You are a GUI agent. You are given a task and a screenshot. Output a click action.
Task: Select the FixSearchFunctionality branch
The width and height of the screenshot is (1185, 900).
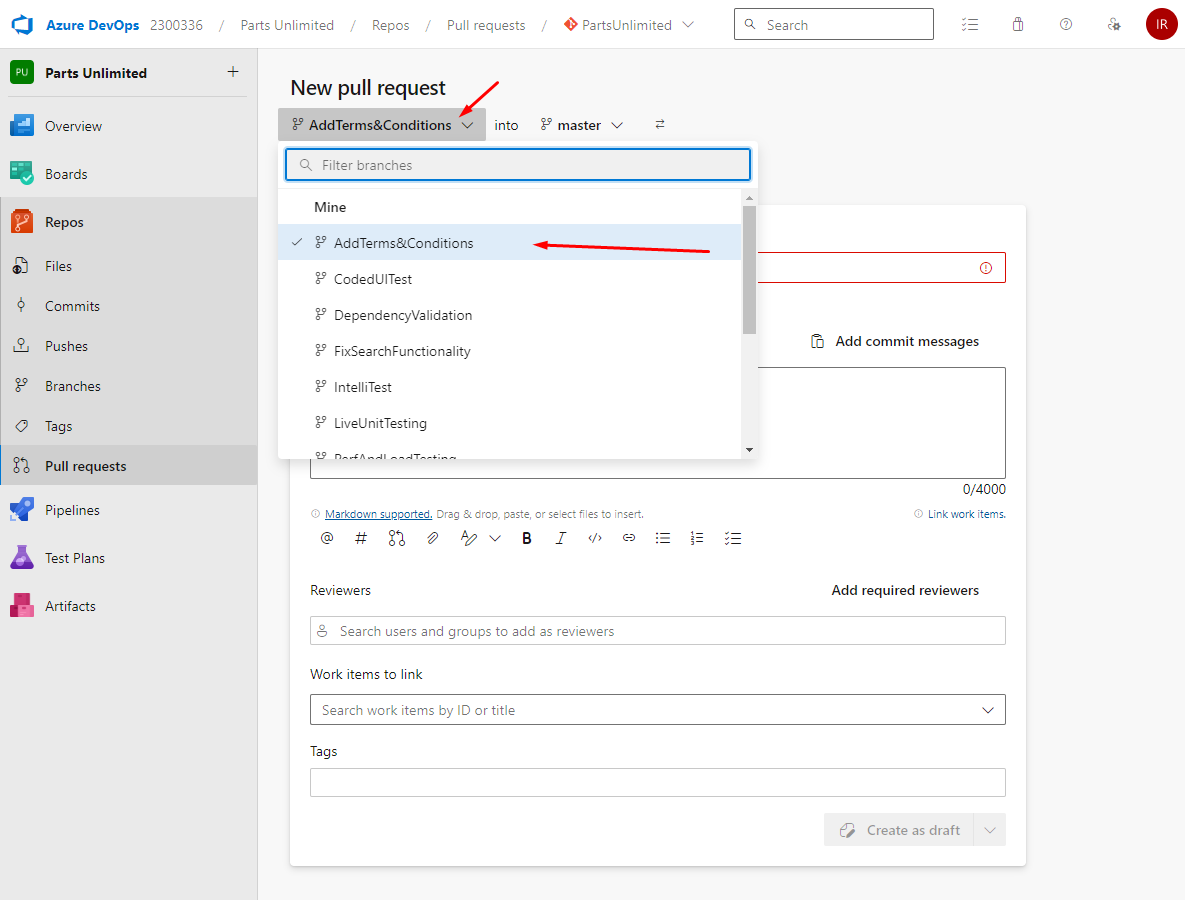pos(509,351)
